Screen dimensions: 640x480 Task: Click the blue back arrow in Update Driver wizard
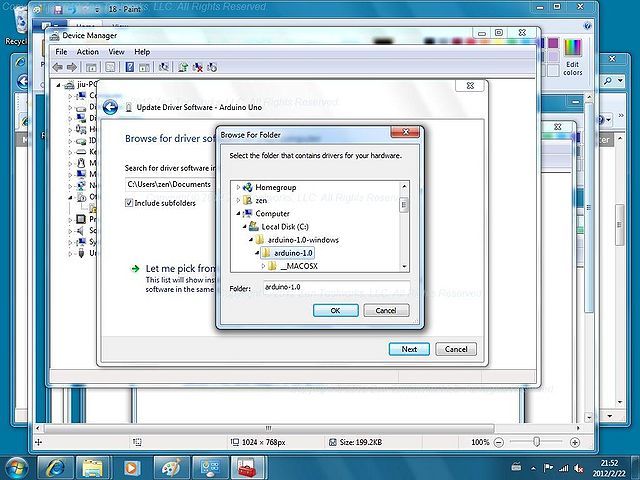(110, 107)
